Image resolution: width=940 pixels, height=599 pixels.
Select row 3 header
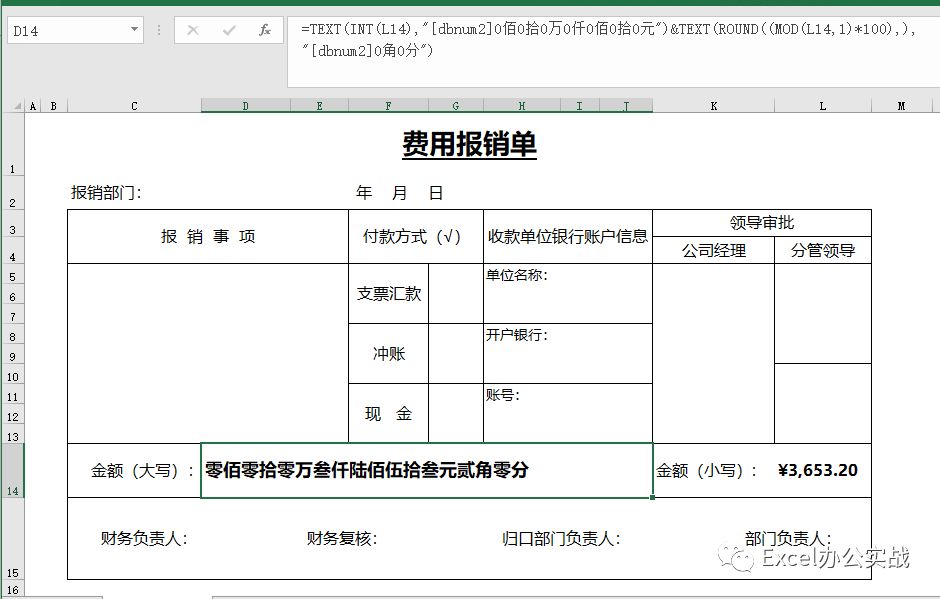(x=12, y=223)
